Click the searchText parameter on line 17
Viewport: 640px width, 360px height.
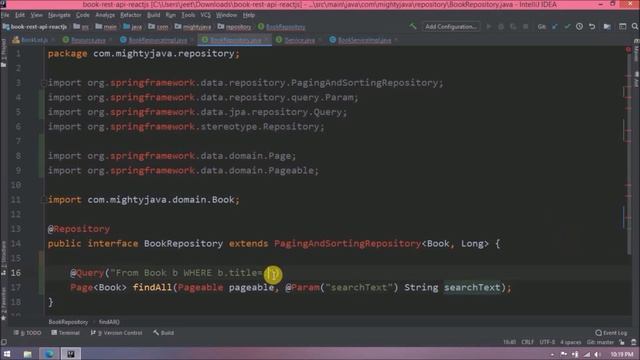pyautogui.click(x=472, y=287)
